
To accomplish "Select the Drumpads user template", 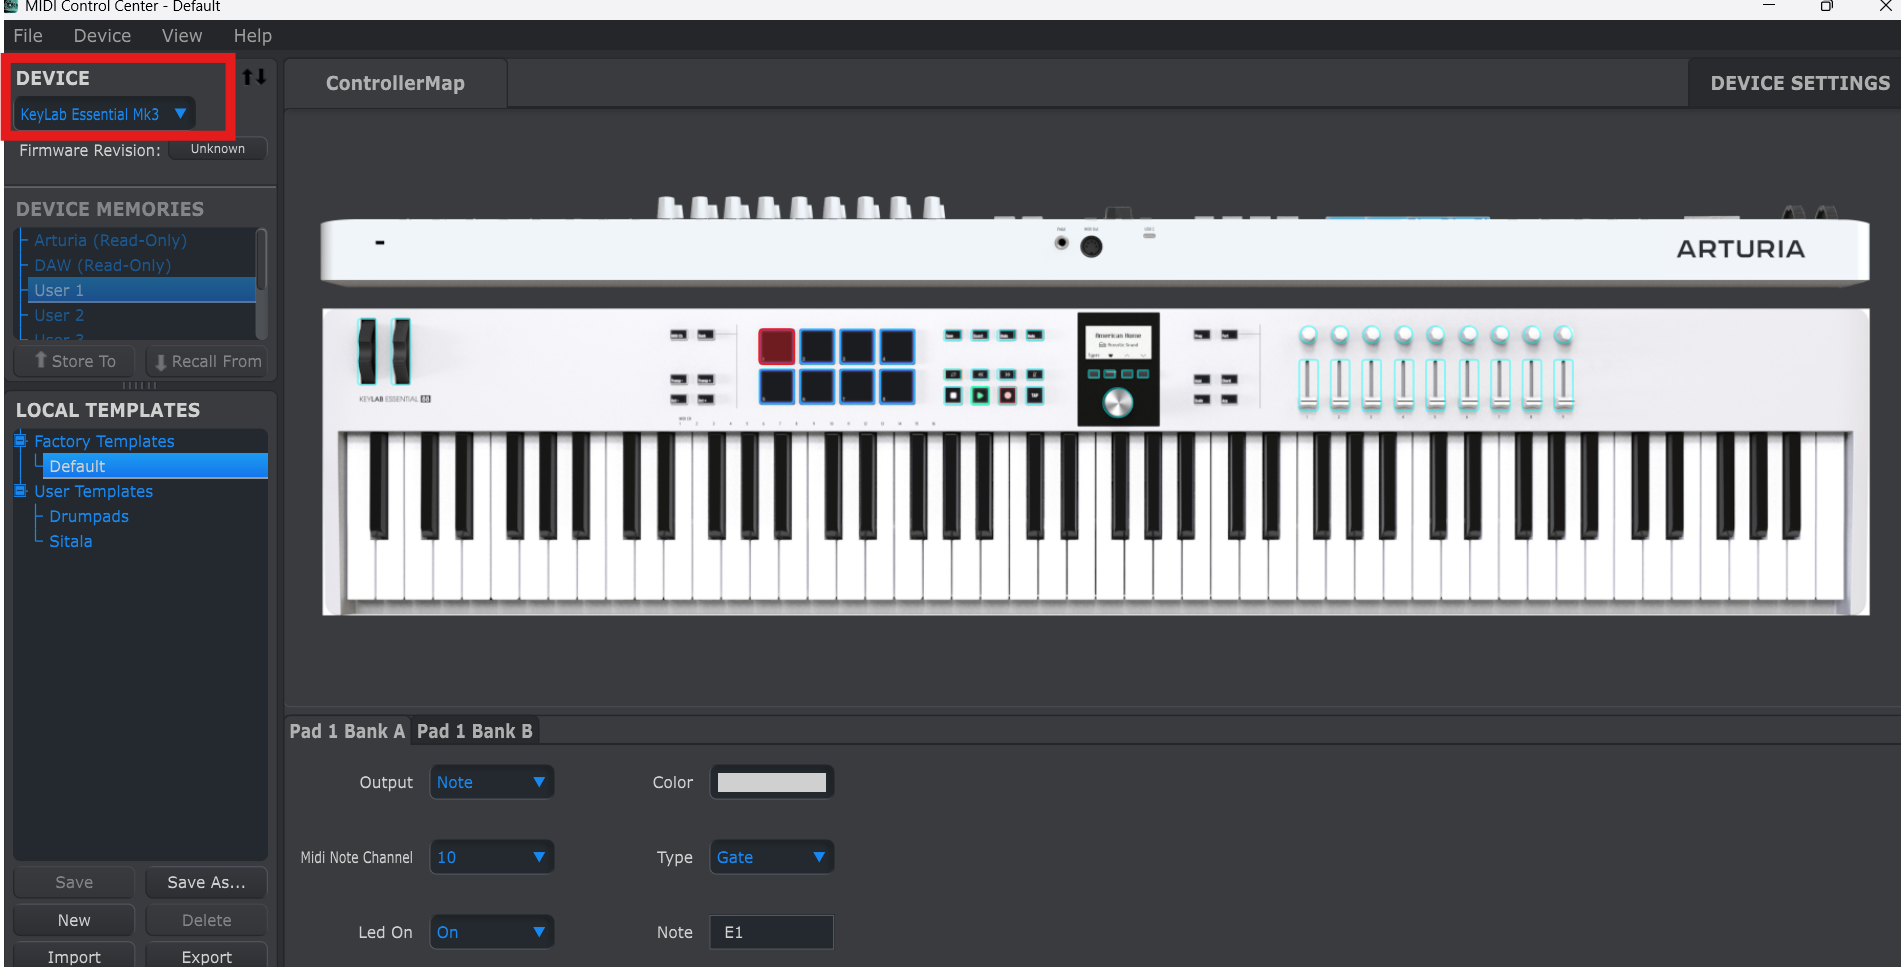I will (89, 516).
